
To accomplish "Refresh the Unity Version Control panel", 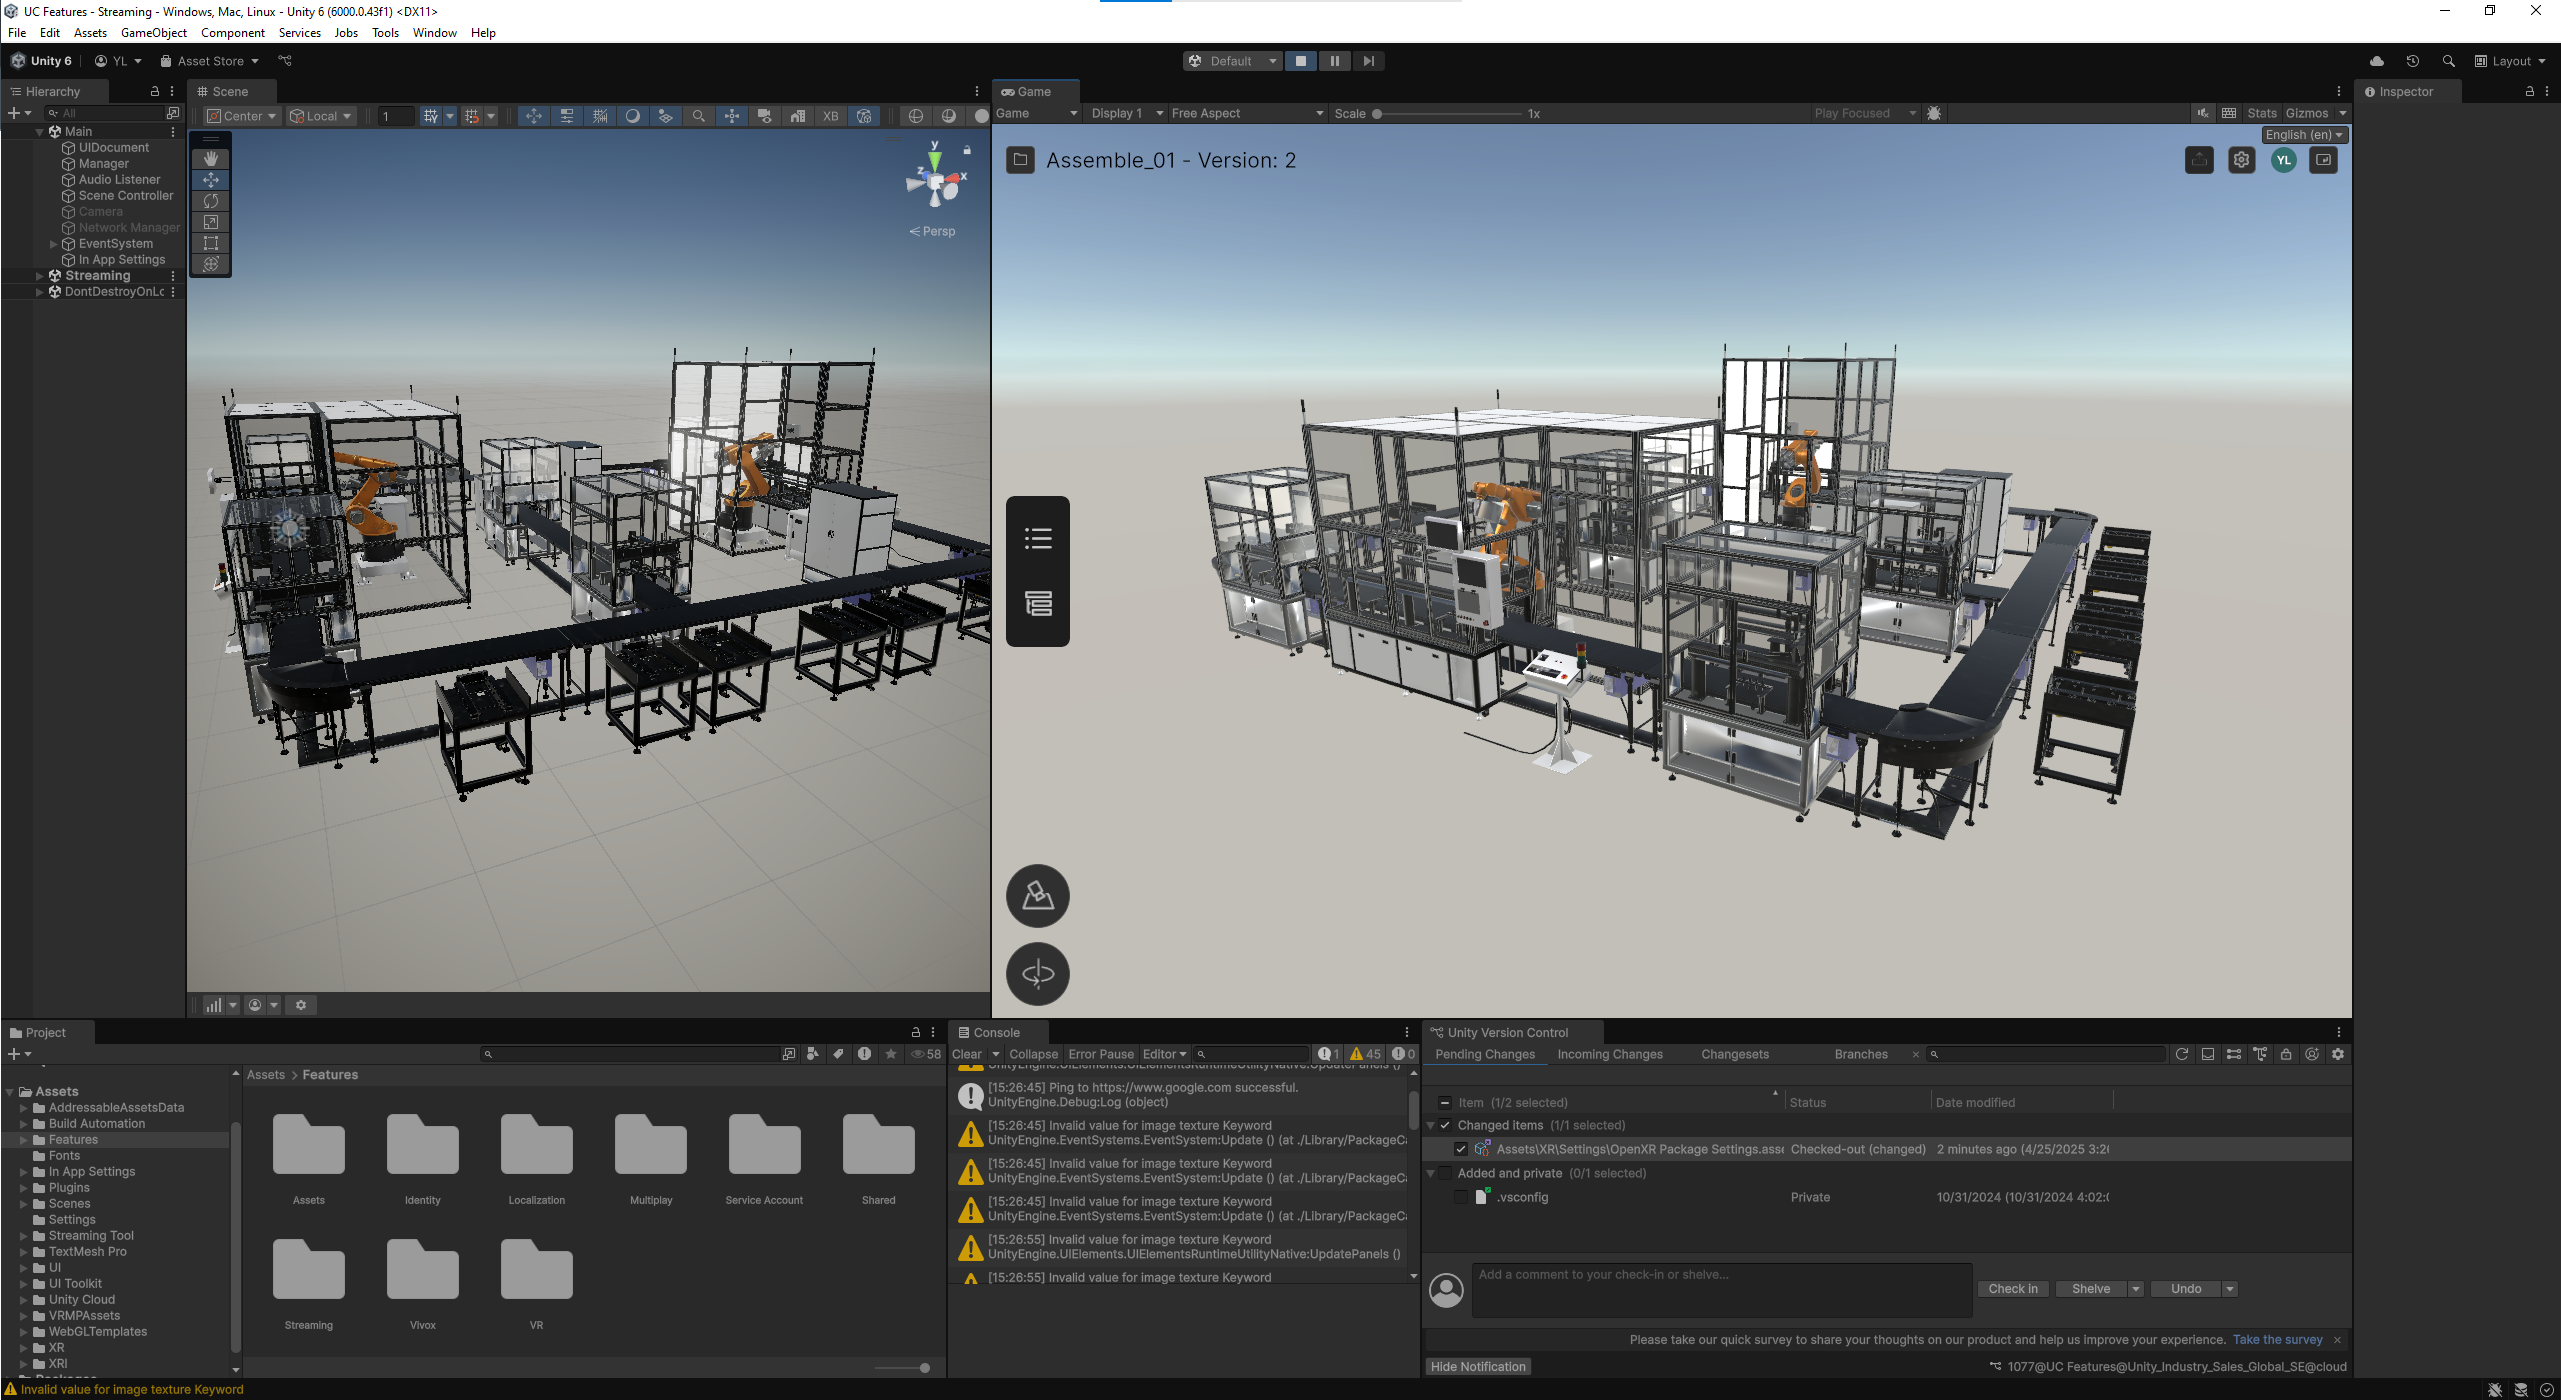I will click(2181, 1054).
